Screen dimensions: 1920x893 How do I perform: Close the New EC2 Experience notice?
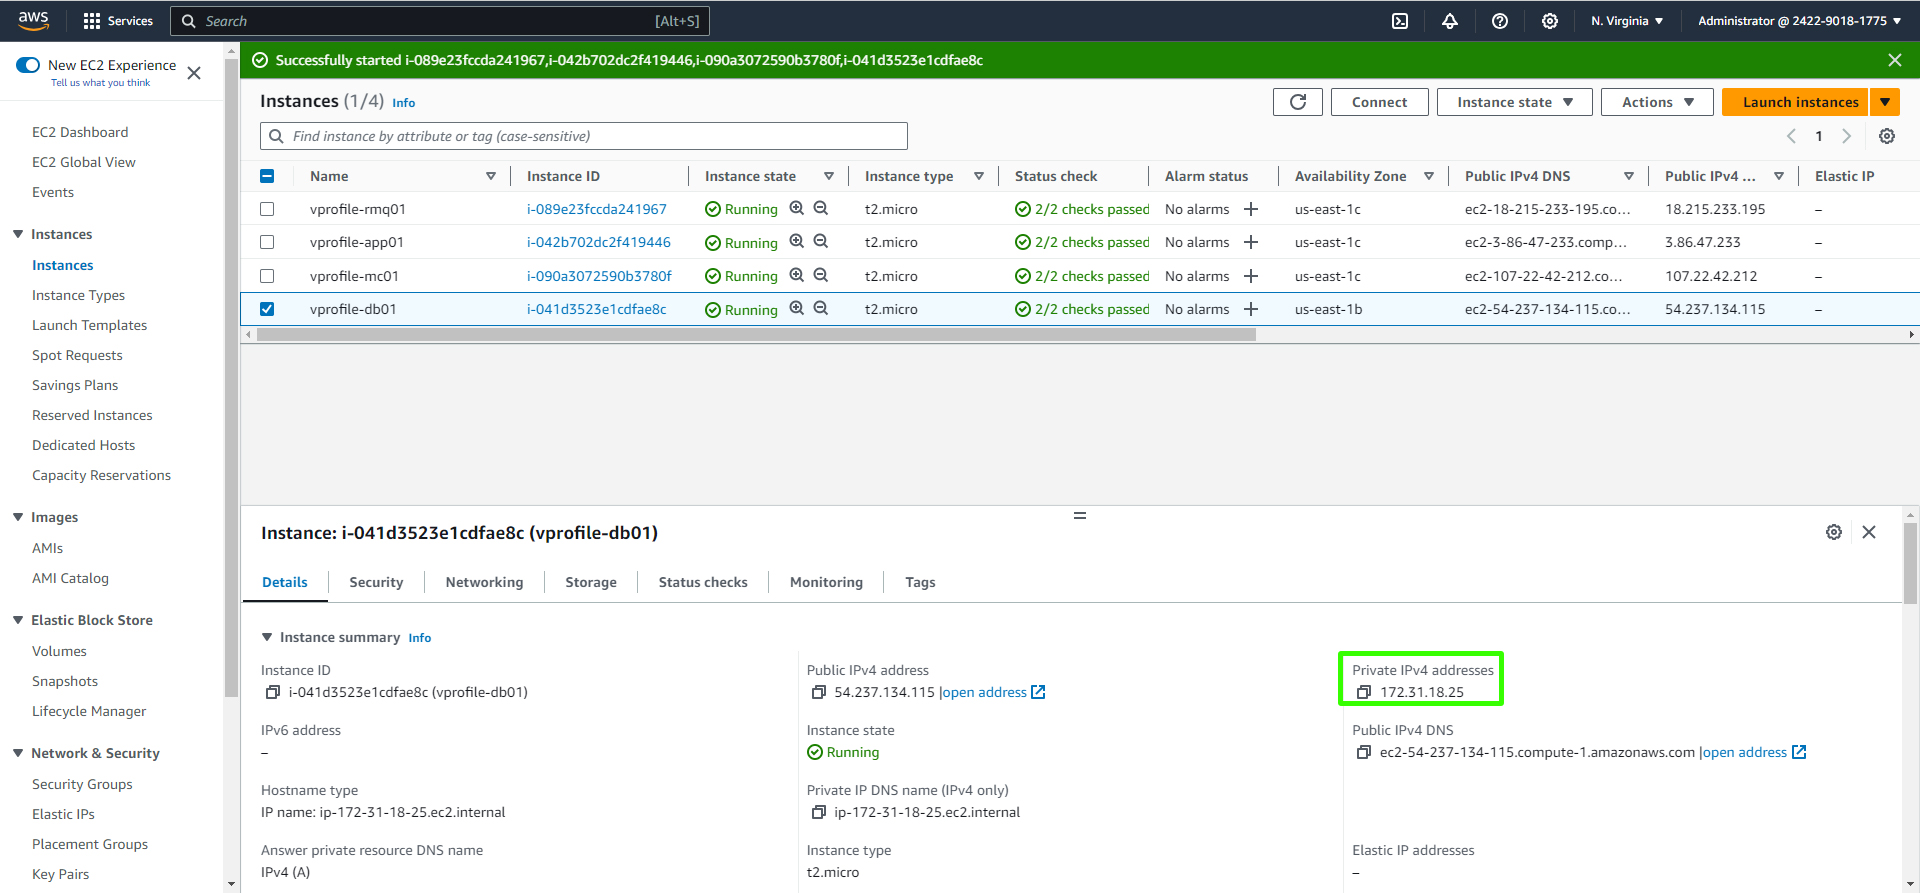click(x=194, y=73)
